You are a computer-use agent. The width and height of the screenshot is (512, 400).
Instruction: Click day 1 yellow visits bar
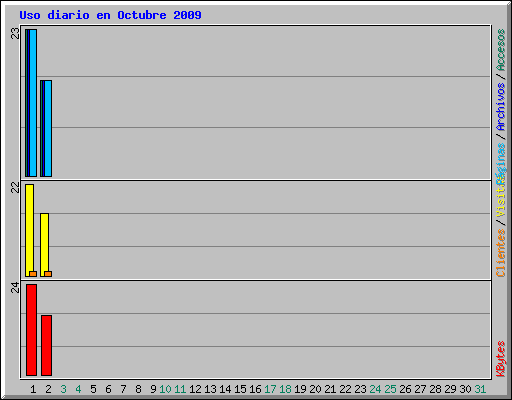29,230
